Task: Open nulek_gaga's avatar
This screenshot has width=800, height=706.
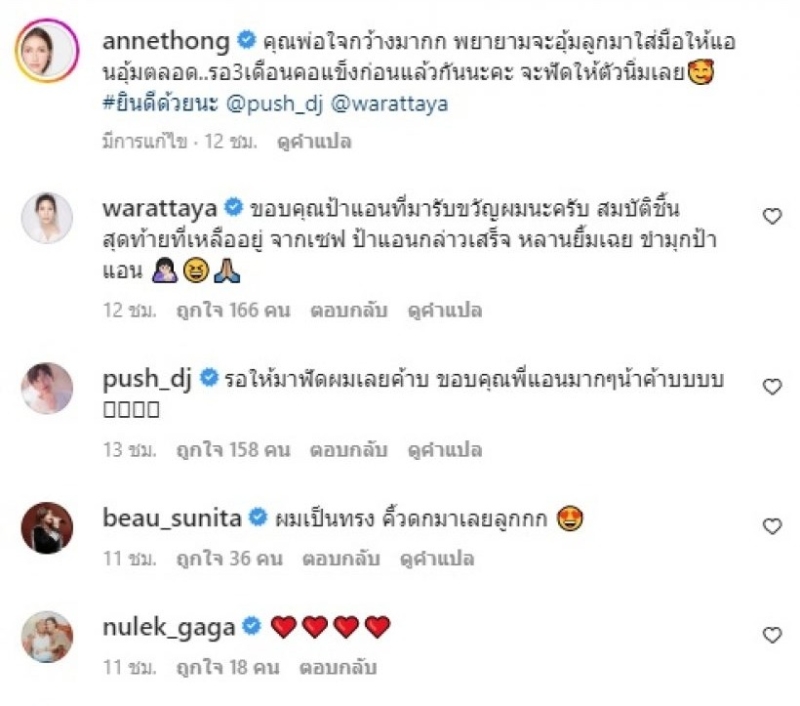Action: 47,637
